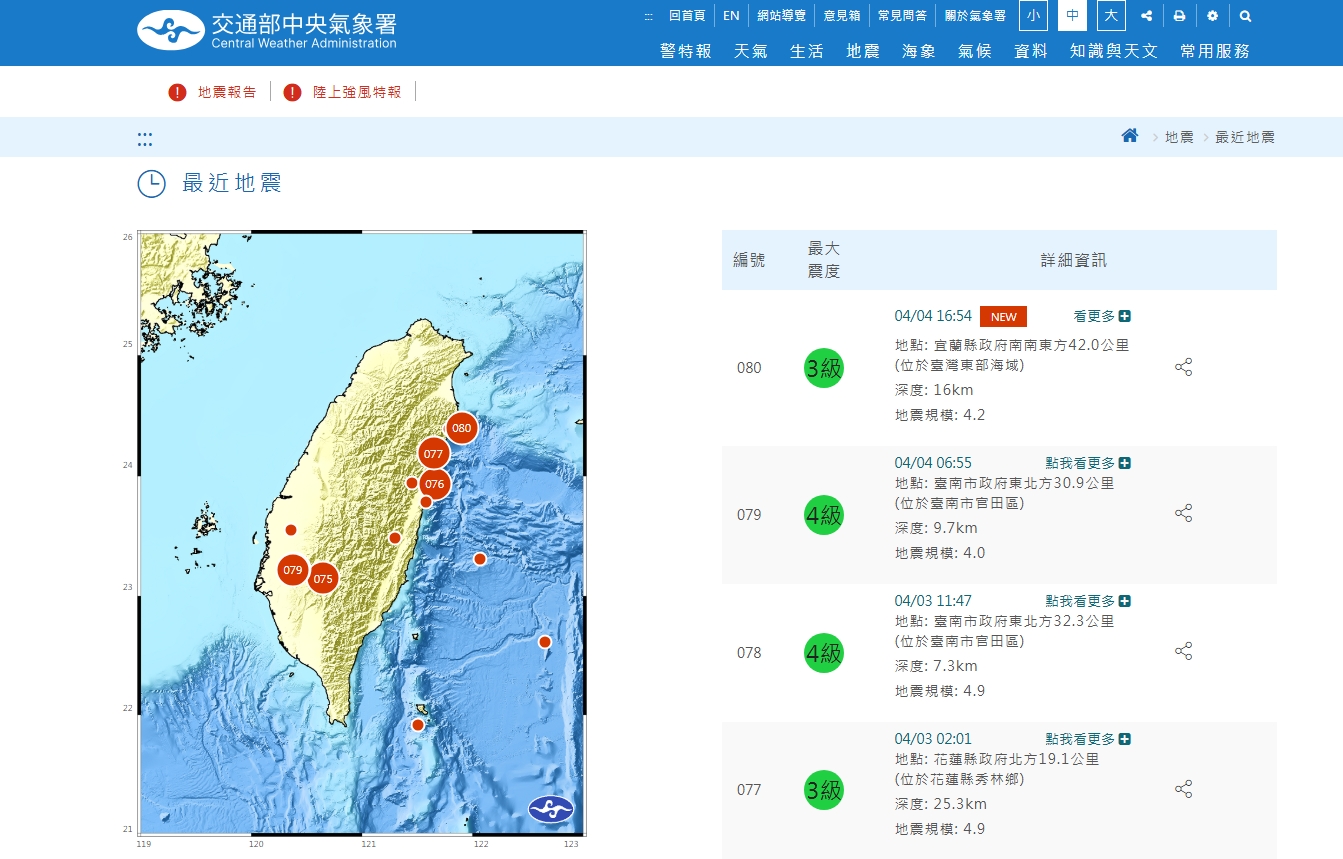Set font size to medium (中)
This screenshot has height=859, width=1343.
pos(1072,16)
